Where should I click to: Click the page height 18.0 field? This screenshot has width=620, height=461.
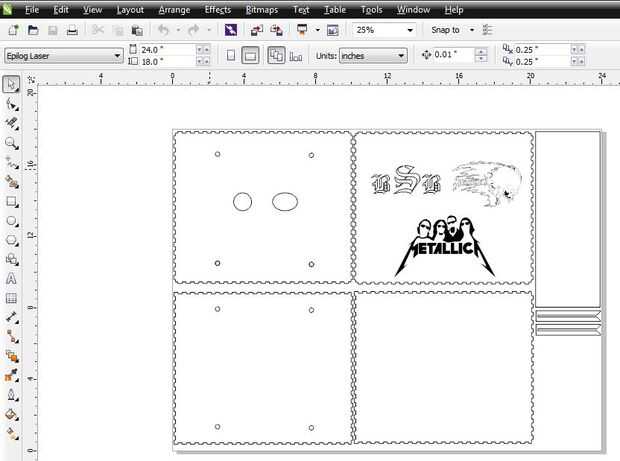[167, 62]
